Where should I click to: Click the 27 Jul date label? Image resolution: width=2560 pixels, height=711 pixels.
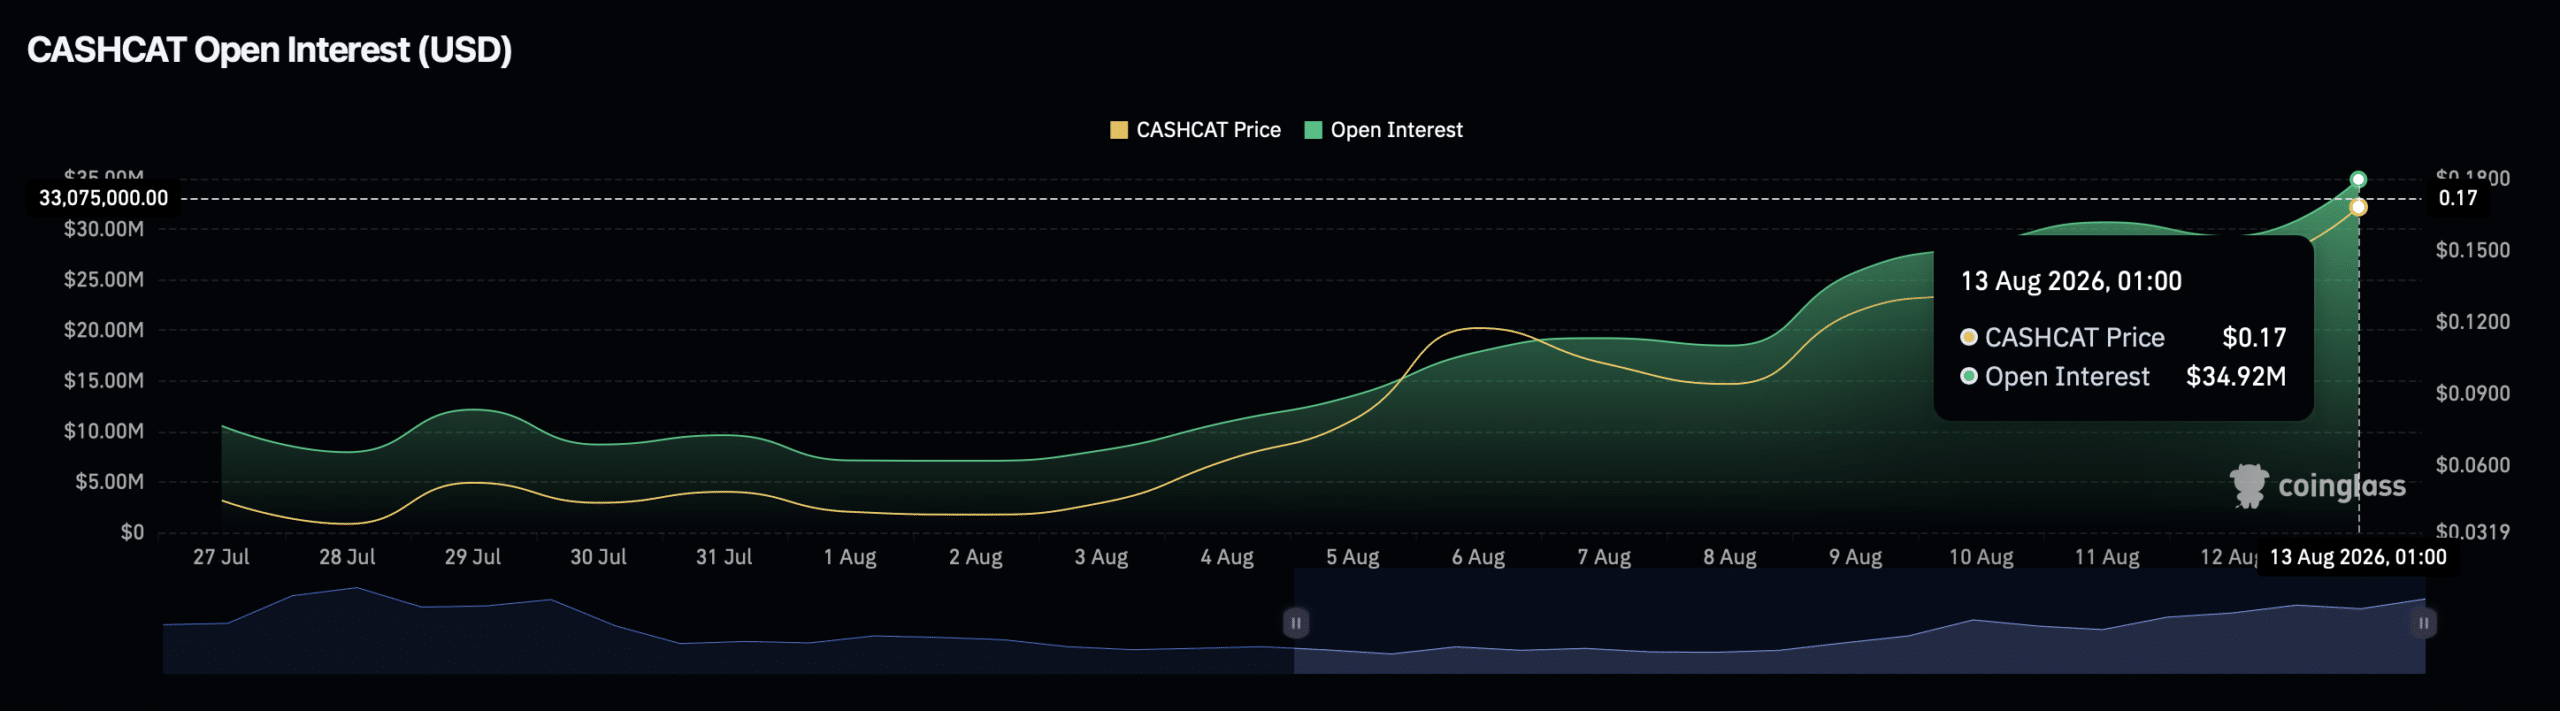tap(221, 557)
